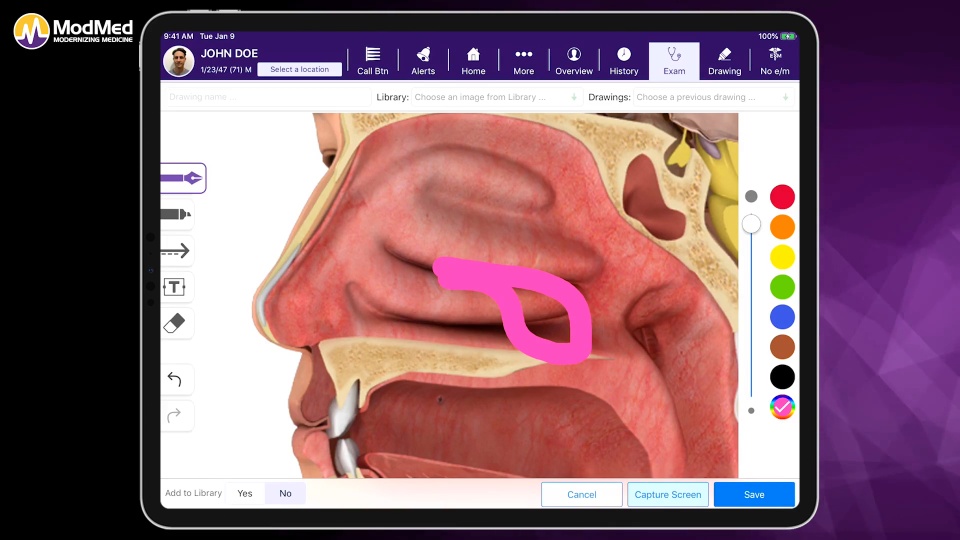The width and height of the screenshot is (960, 540).
Task: Select the fountain pen drawing tool
Action: coord(182,178)
